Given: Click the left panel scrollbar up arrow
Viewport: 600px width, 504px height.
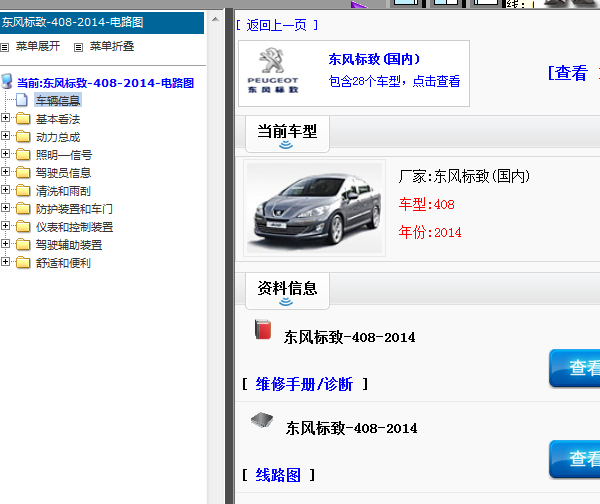Looking at the screenshot, I should tap(215, 19).
